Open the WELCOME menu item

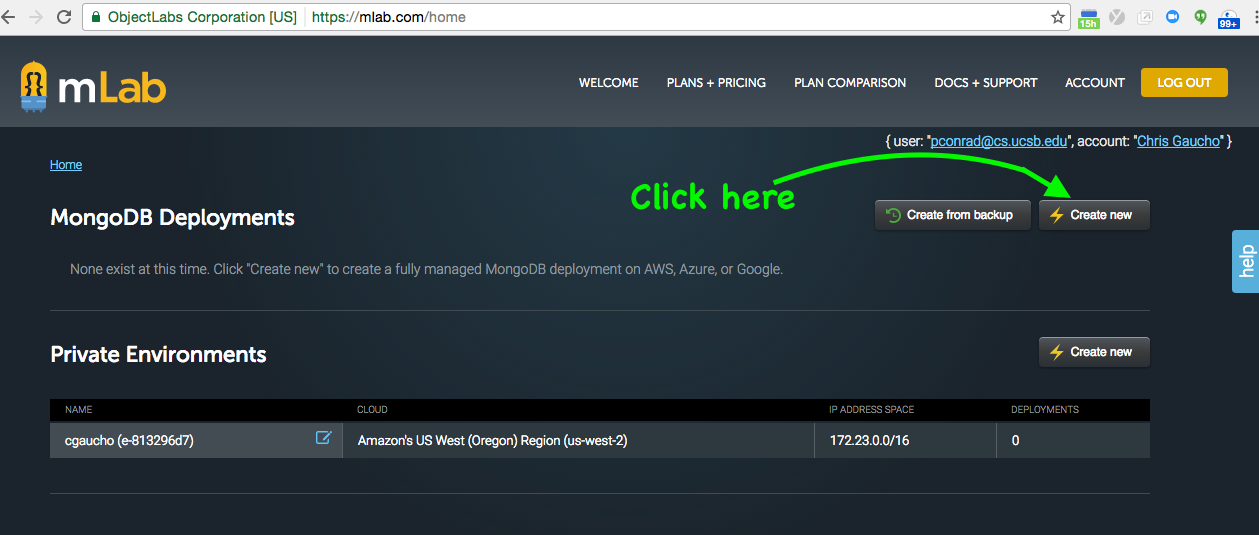point(608,83)
